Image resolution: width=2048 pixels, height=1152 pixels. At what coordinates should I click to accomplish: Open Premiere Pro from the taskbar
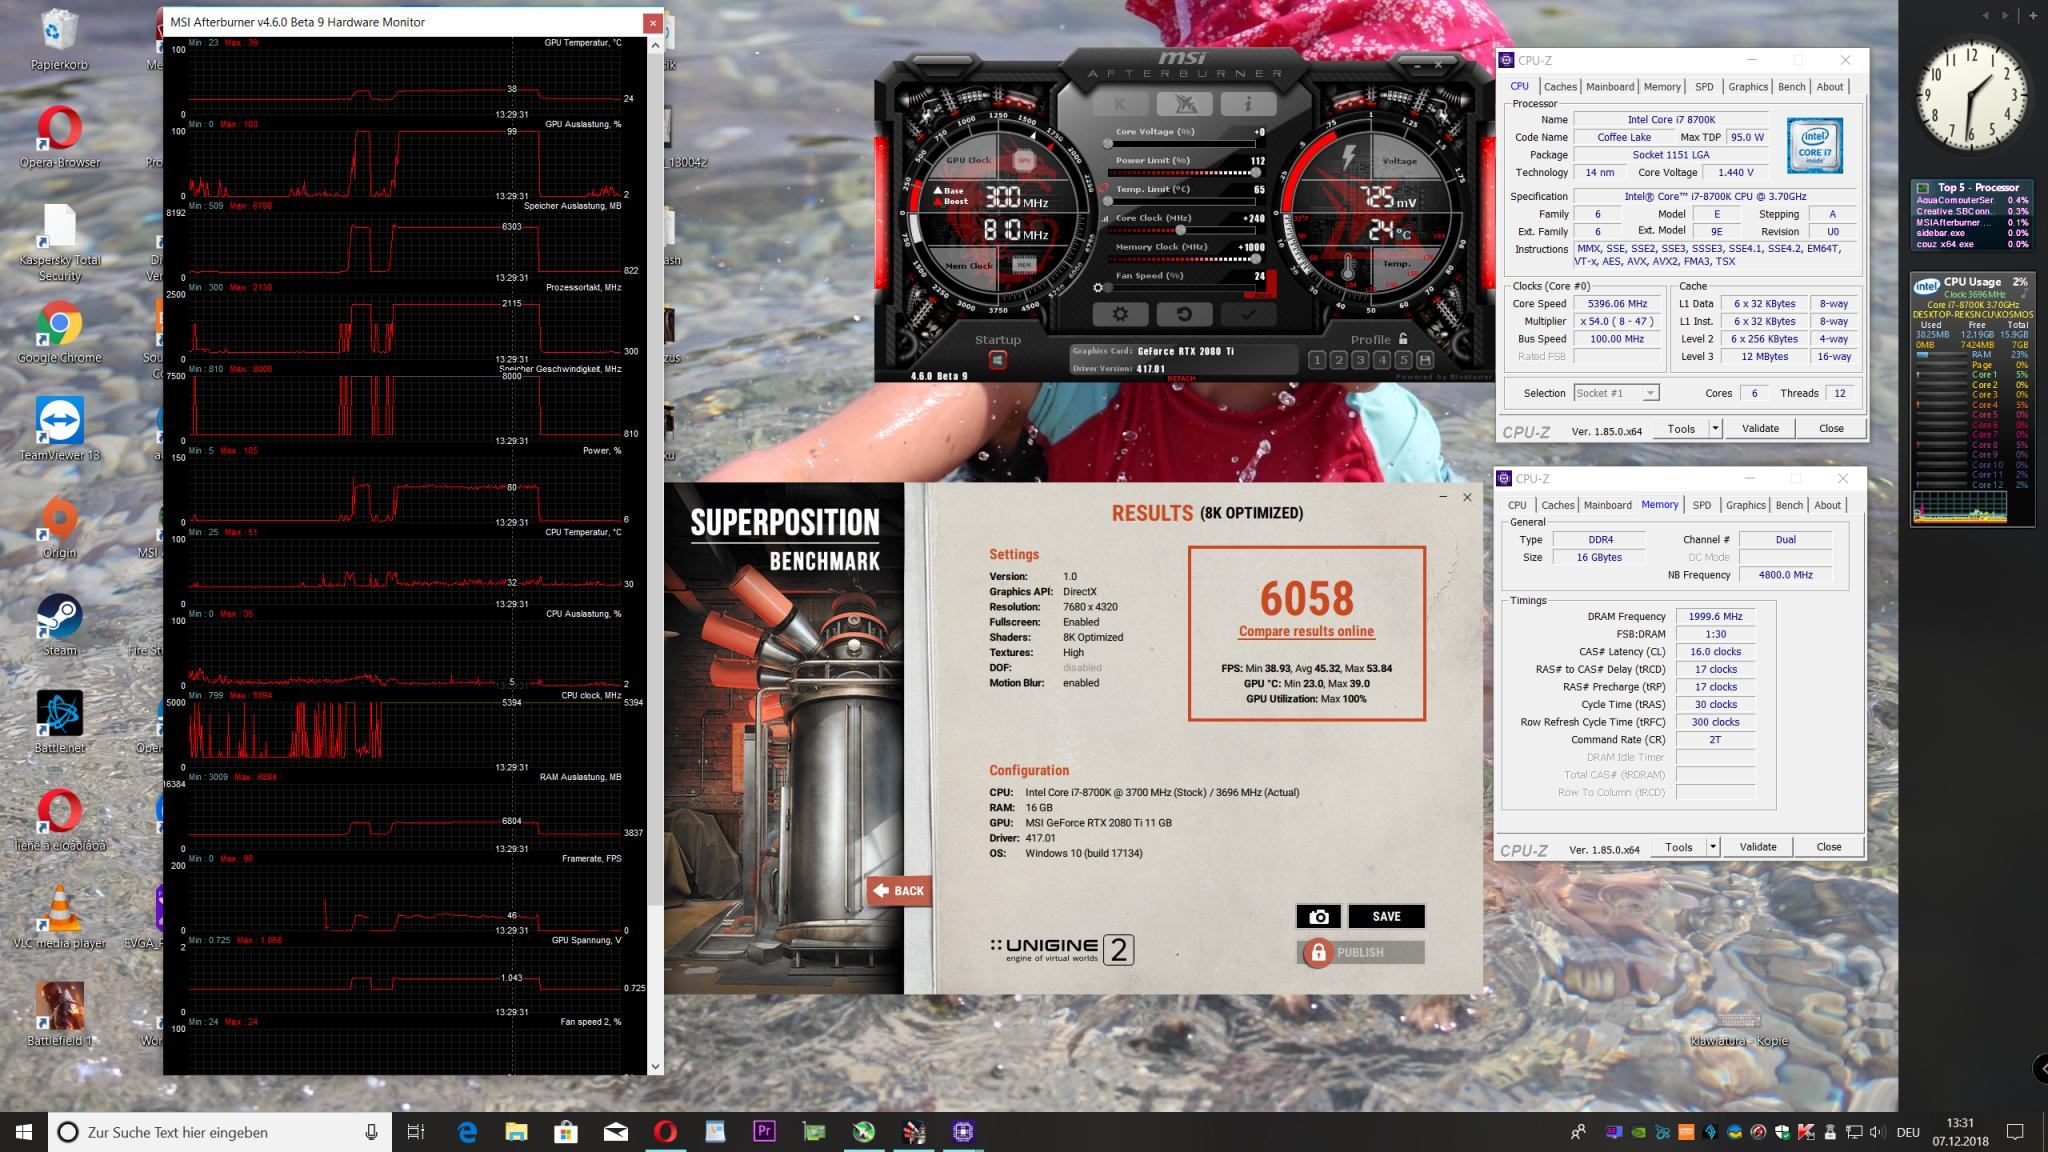(x=764, y=1132)
